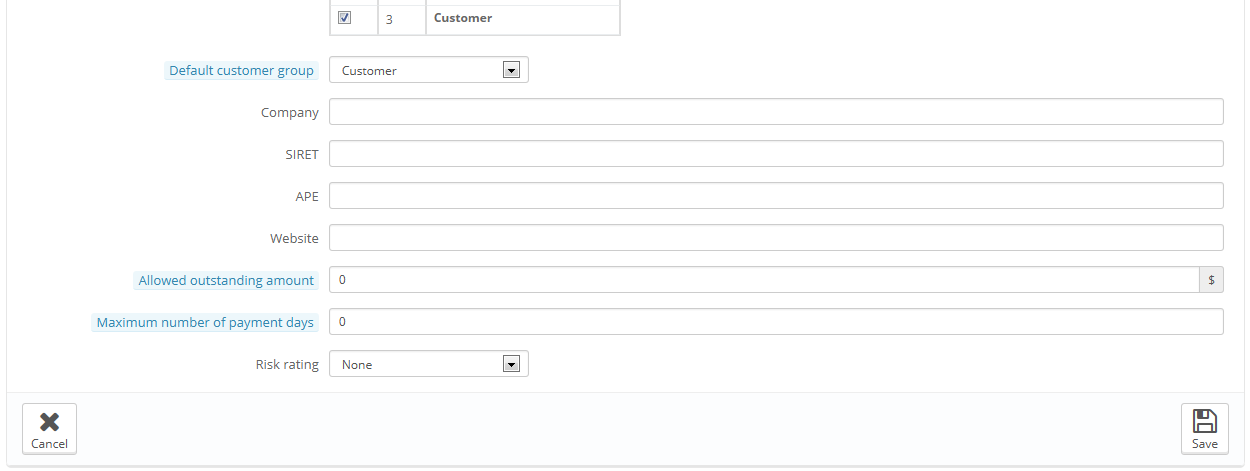
Task: Click the Save floppy disk icon
Action: [1205, 421]
